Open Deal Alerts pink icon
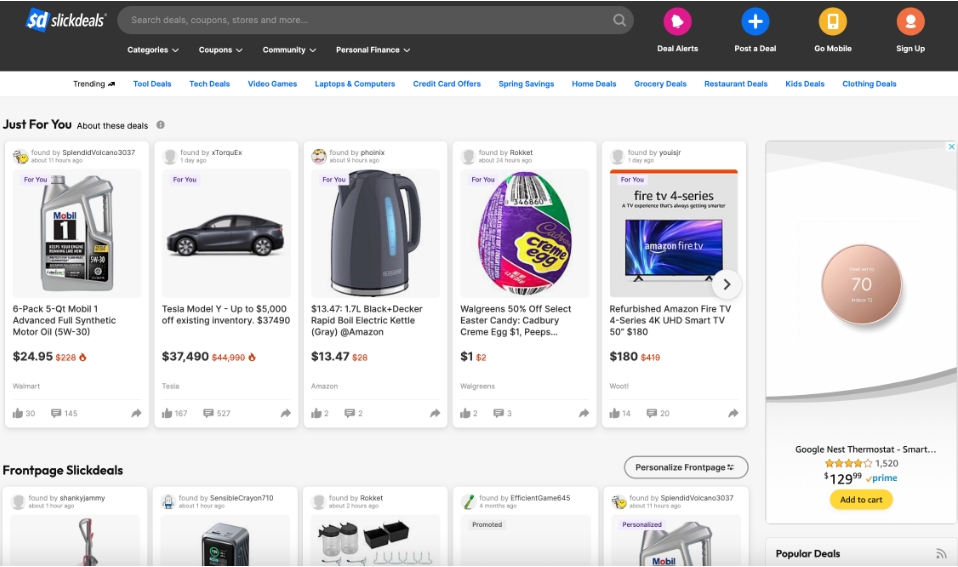Viewport: 958px width, 567px height. click(677, 21)
